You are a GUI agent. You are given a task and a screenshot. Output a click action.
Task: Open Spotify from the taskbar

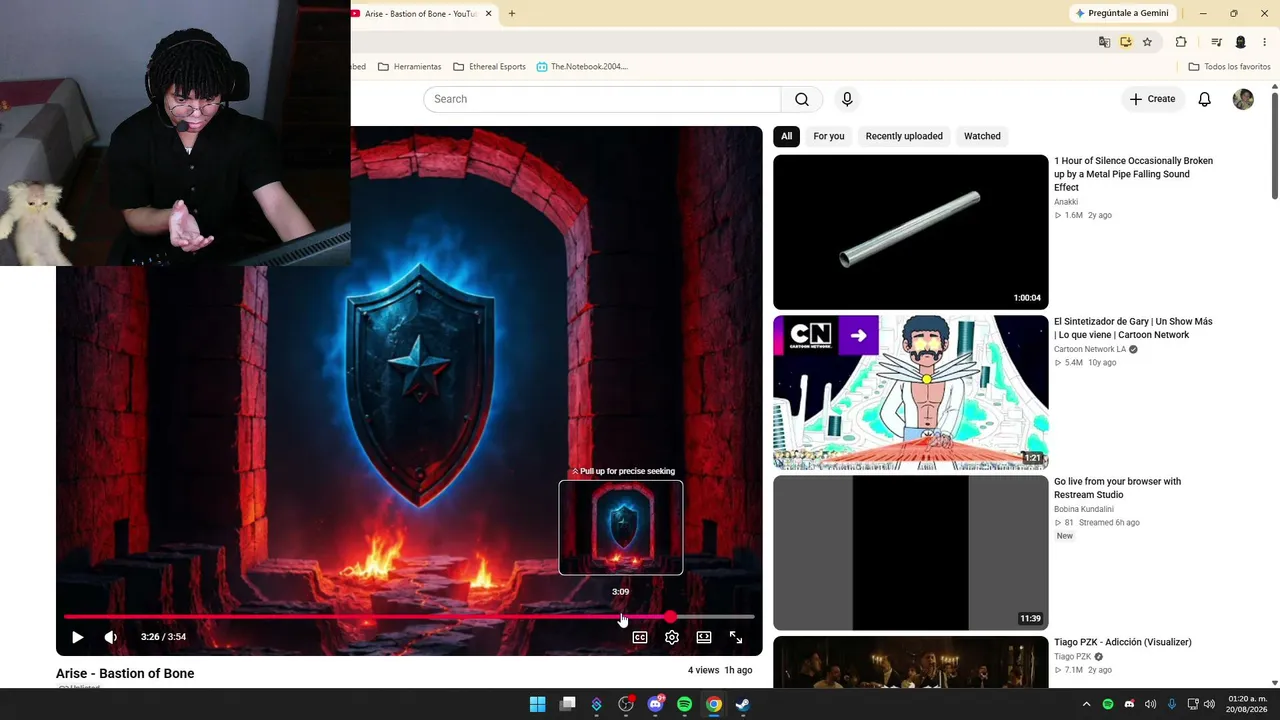(x=684, y=704)
